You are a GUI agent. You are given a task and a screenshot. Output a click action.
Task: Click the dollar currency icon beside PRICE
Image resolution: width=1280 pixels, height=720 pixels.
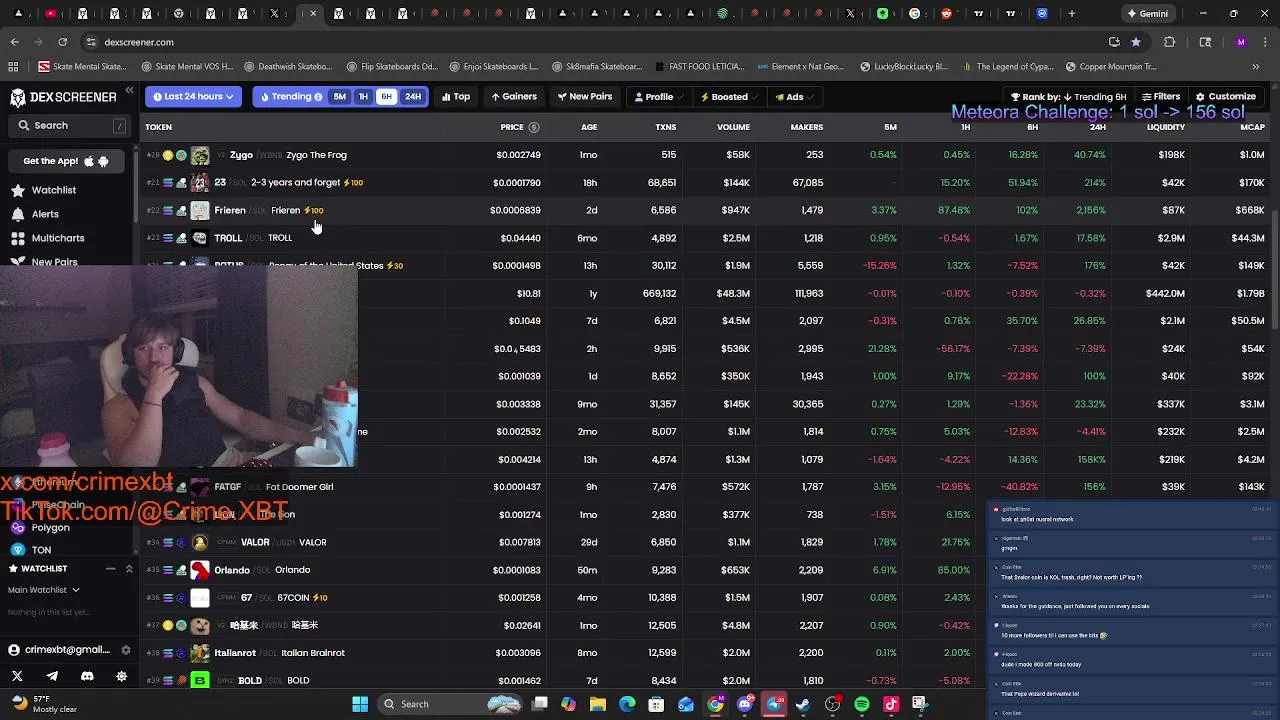click(533, 127)
